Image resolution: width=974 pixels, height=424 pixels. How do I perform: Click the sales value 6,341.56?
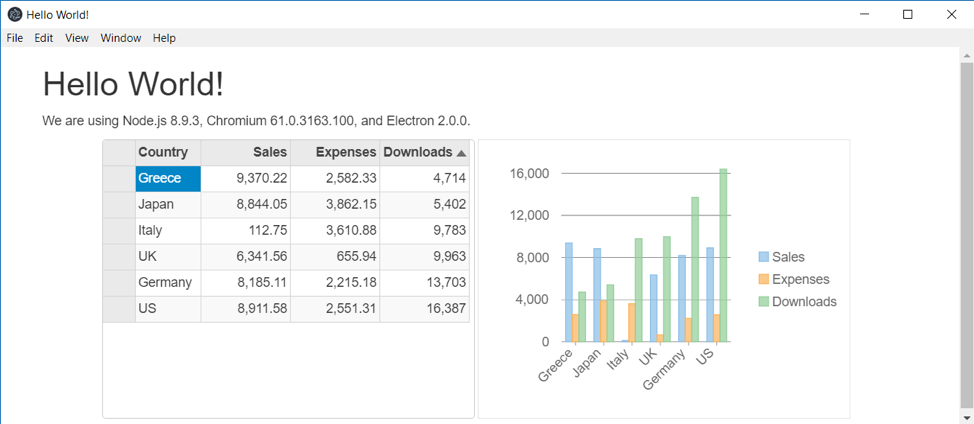tap(245, 257)
